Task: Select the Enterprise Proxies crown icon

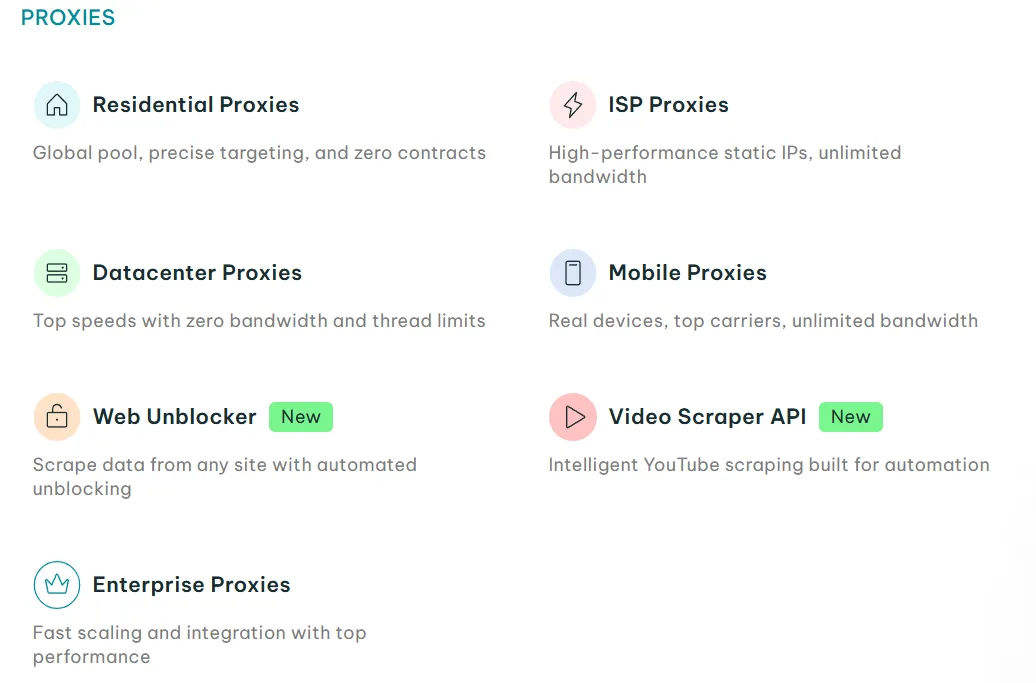Action: coord(57,585)
